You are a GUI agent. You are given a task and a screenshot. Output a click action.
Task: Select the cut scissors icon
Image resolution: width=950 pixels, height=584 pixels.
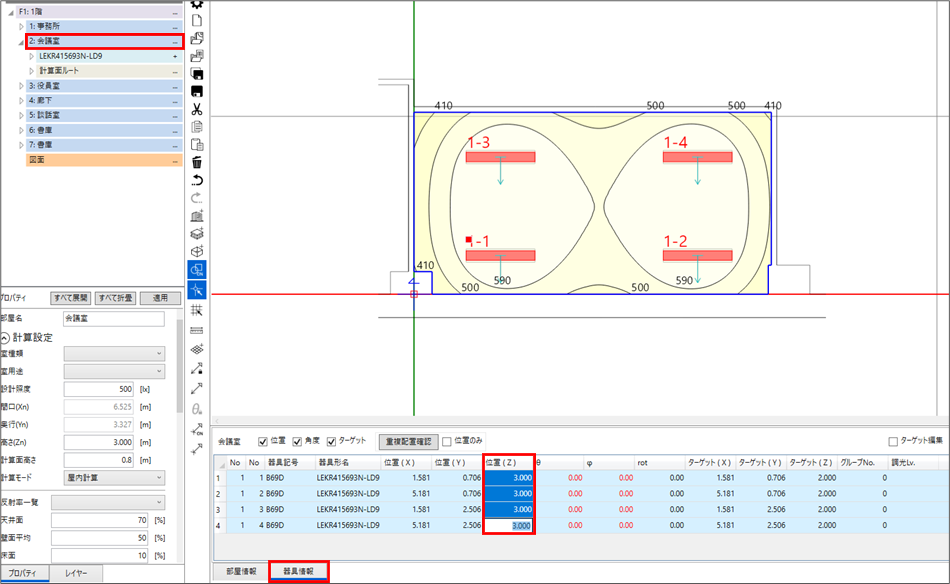[197, 110]
